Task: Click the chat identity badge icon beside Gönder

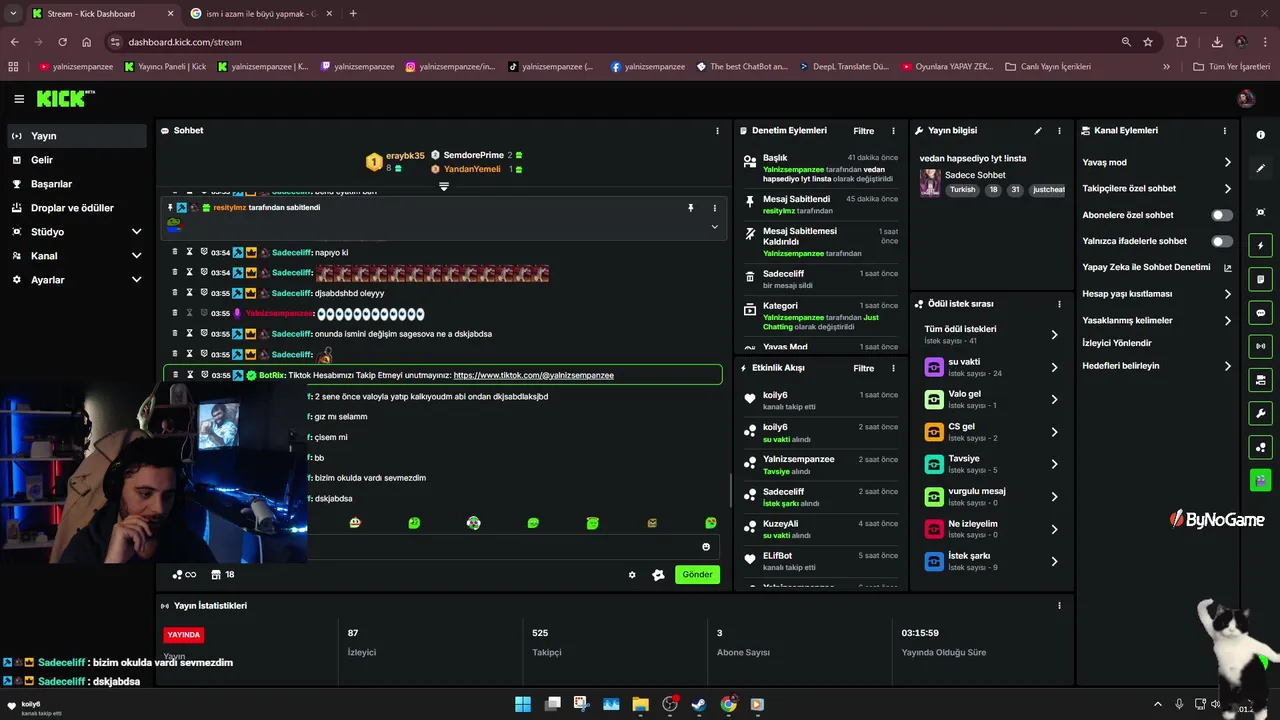Action: 658,575
